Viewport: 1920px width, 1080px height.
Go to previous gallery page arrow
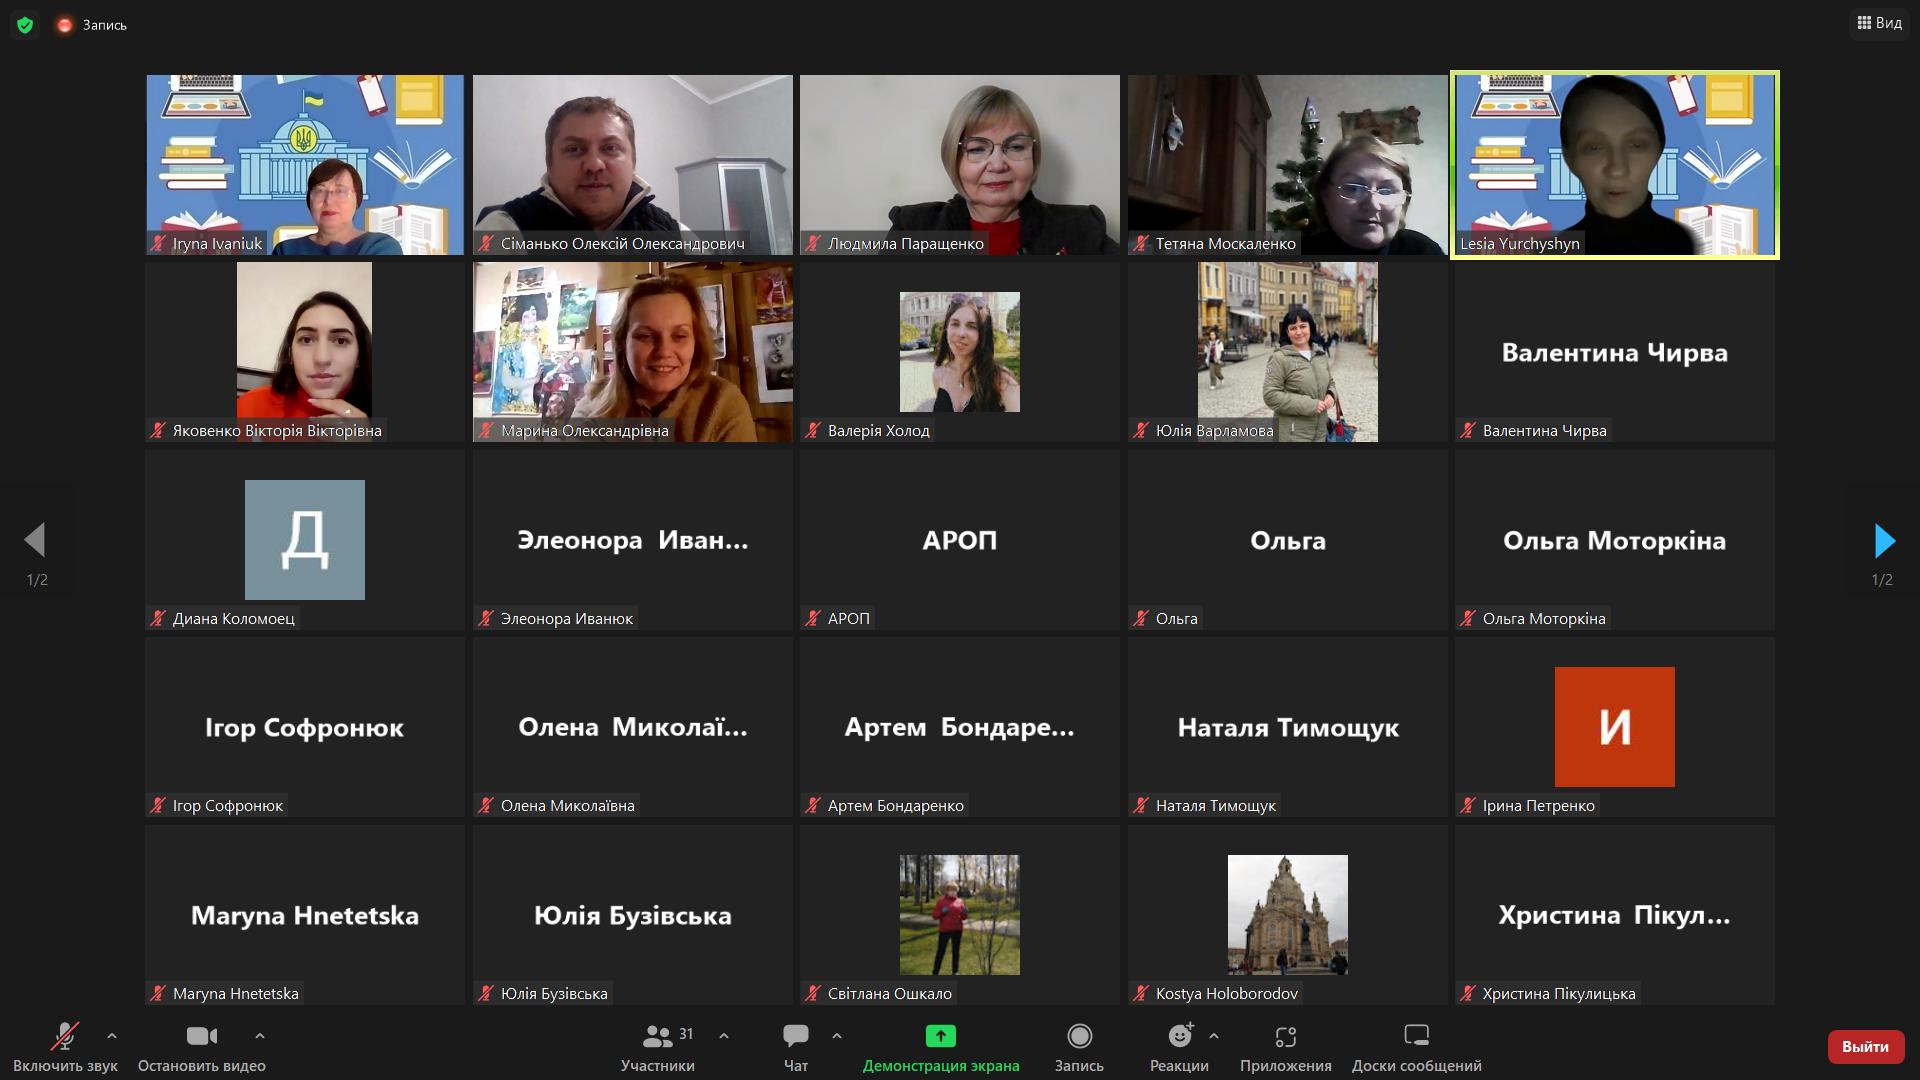pyautogui.click(x=35, y=540)
